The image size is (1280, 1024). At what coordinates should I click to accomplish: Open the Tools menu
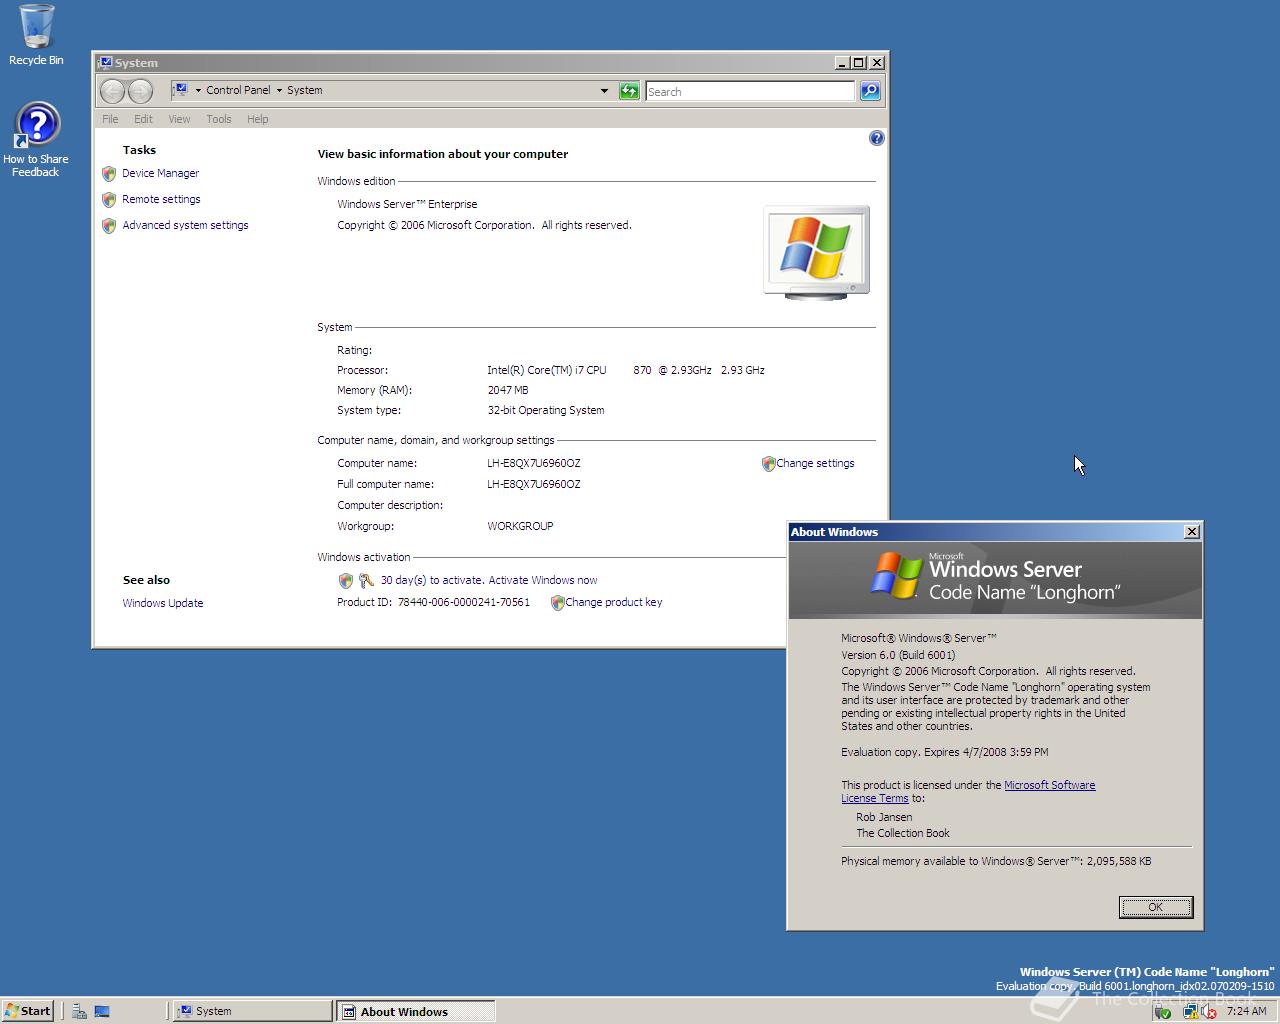click(219, 119)
